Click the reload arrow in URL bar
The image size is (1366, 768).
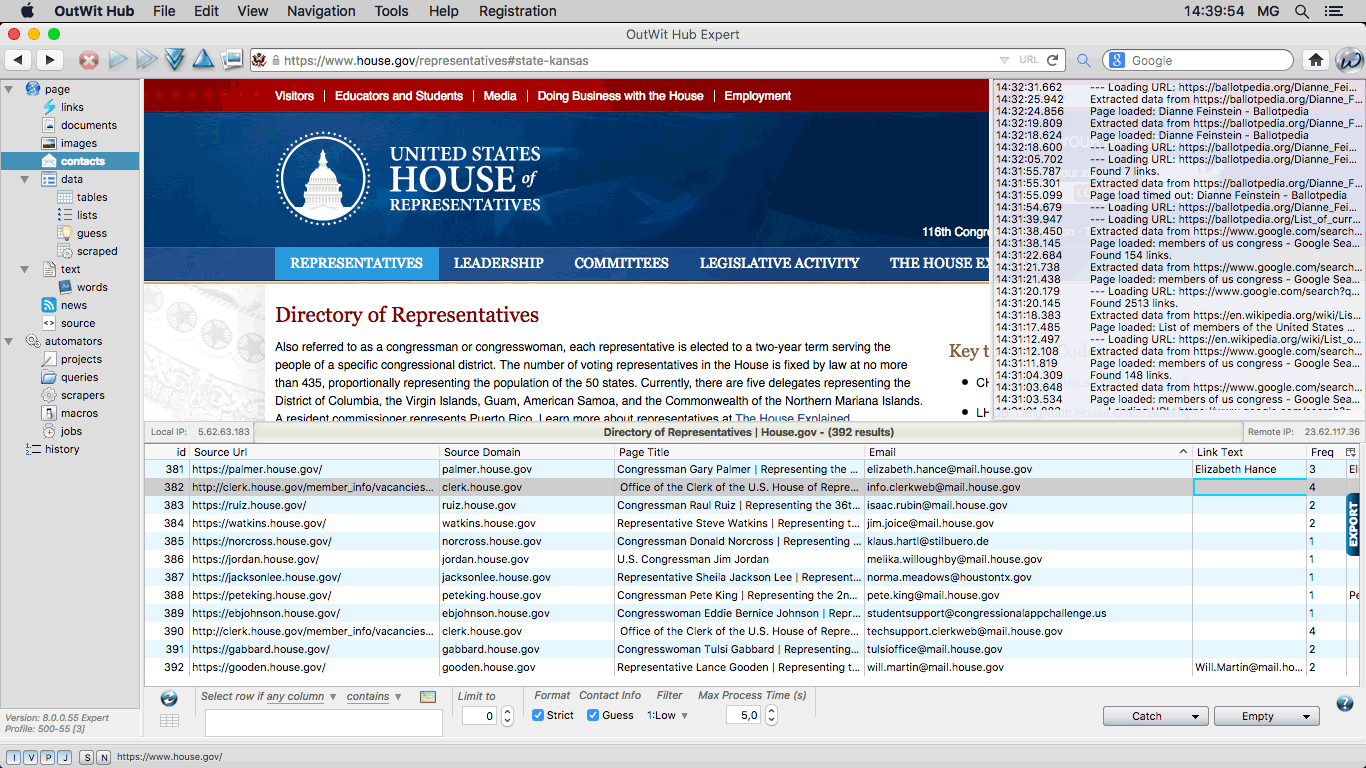(1054, 60)
